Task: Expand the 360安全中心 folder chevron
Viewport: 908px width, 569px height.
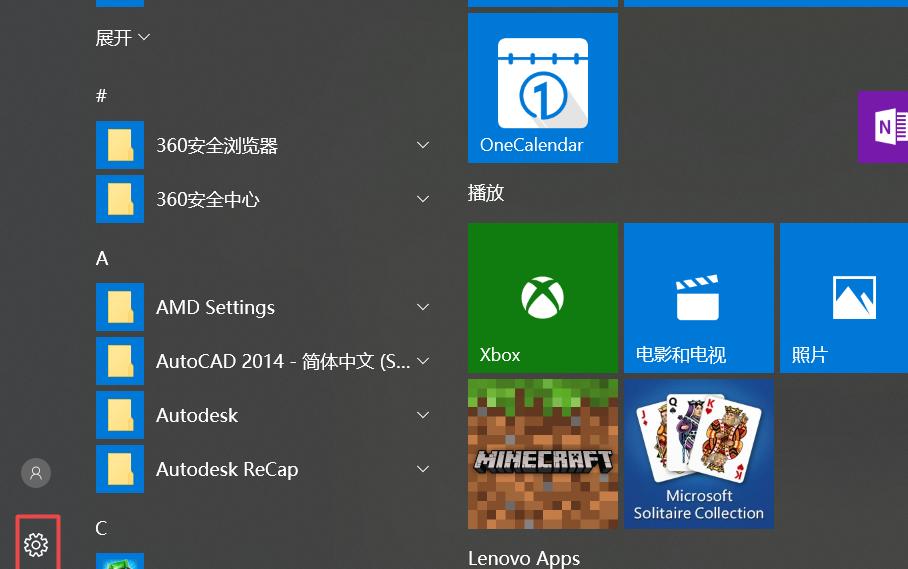Action: pyautogui.click(x=423, y=199)
